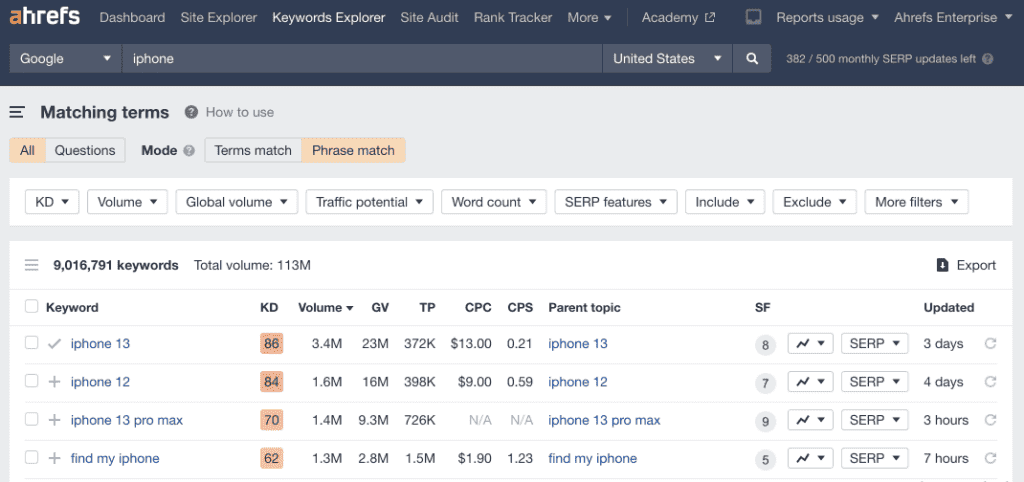The width and height of the screenshot is (1024, 482).
Task: Open the Academy external link
Action: click(678, 18)
